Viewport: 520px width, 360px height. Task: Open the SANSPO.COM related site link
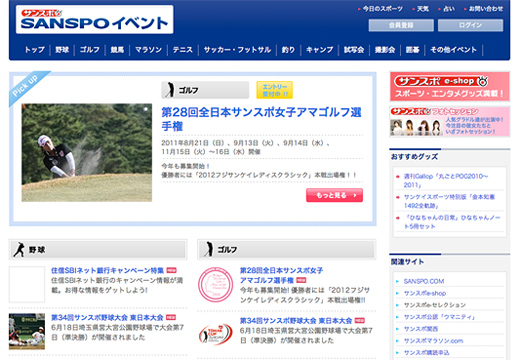(424, 281)
